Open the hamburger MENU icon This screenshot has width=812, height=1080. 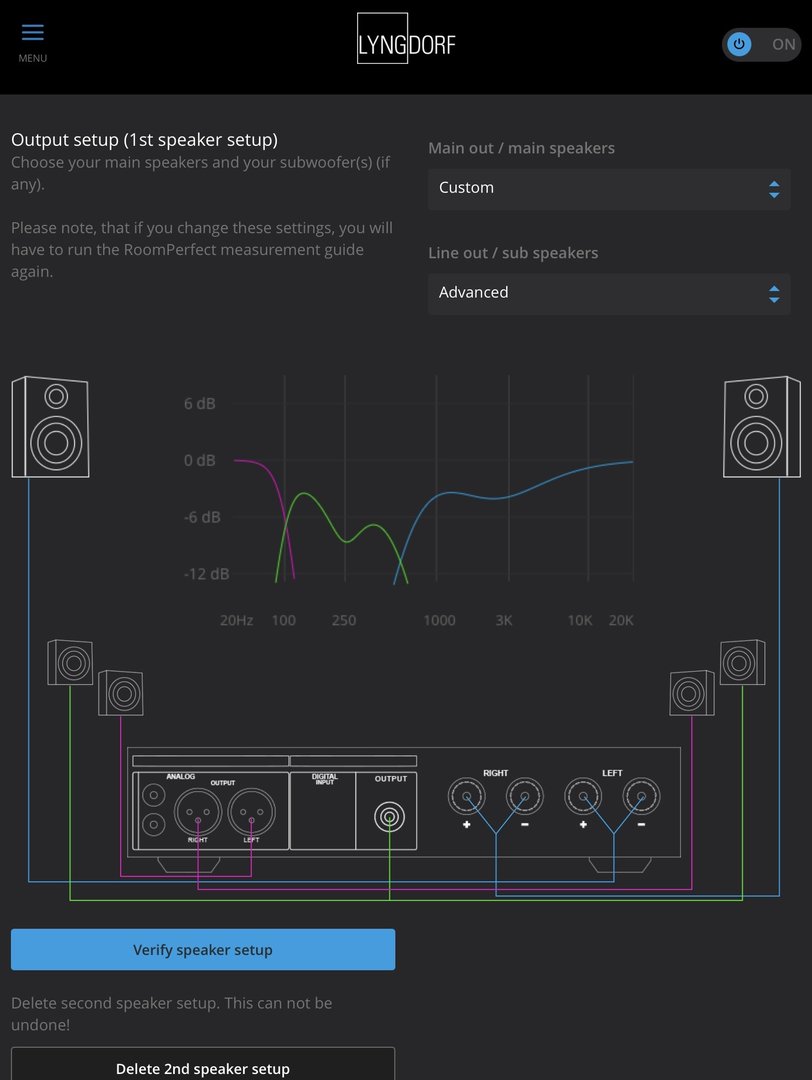coord(32,32)
